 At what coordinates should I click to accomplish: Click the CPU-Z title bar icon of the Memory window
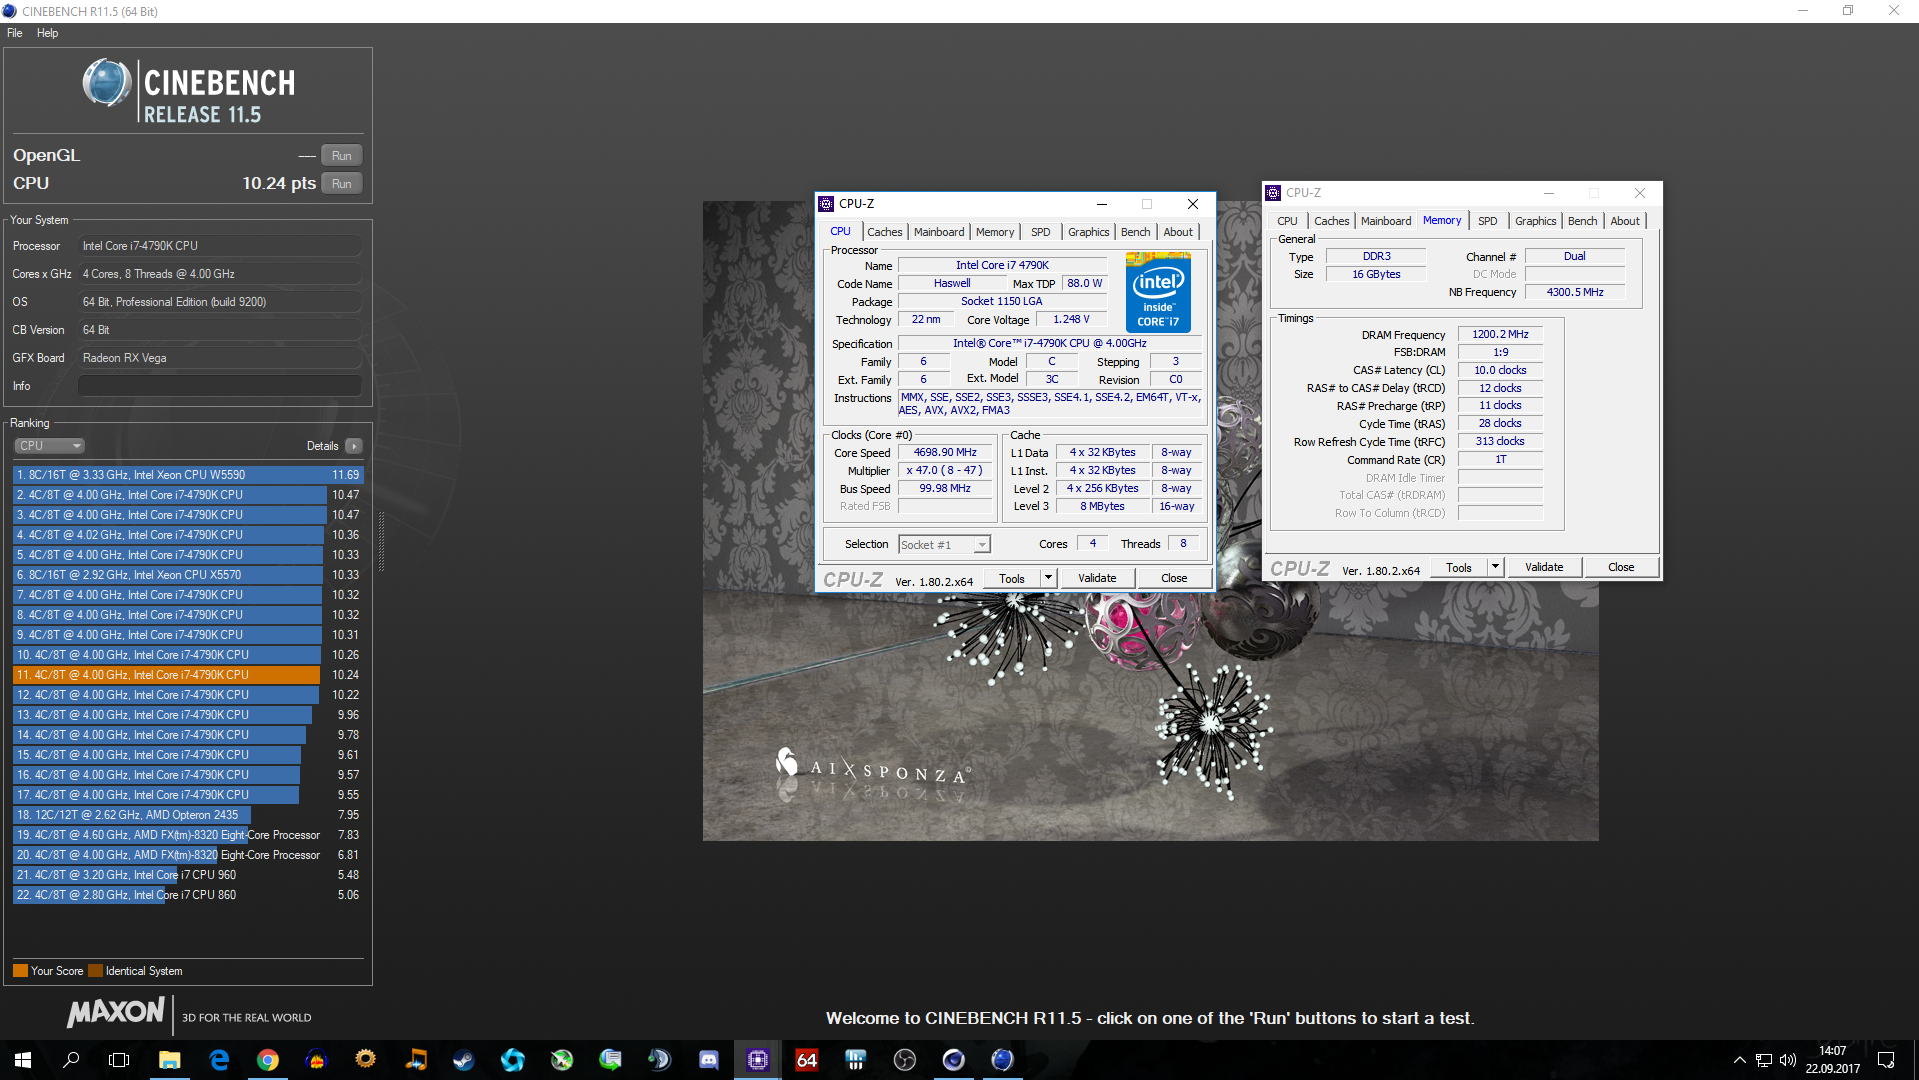1273,193
